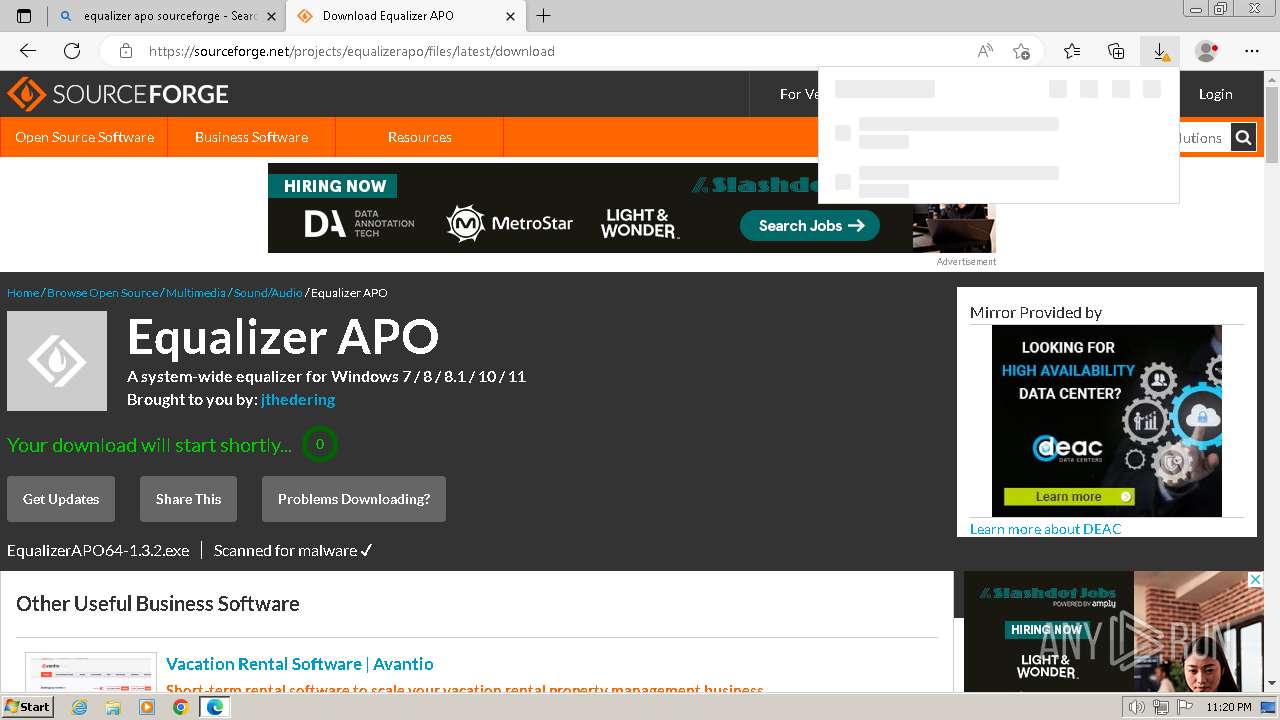Click the Problems Downloading? button

[x=354, y=499]
